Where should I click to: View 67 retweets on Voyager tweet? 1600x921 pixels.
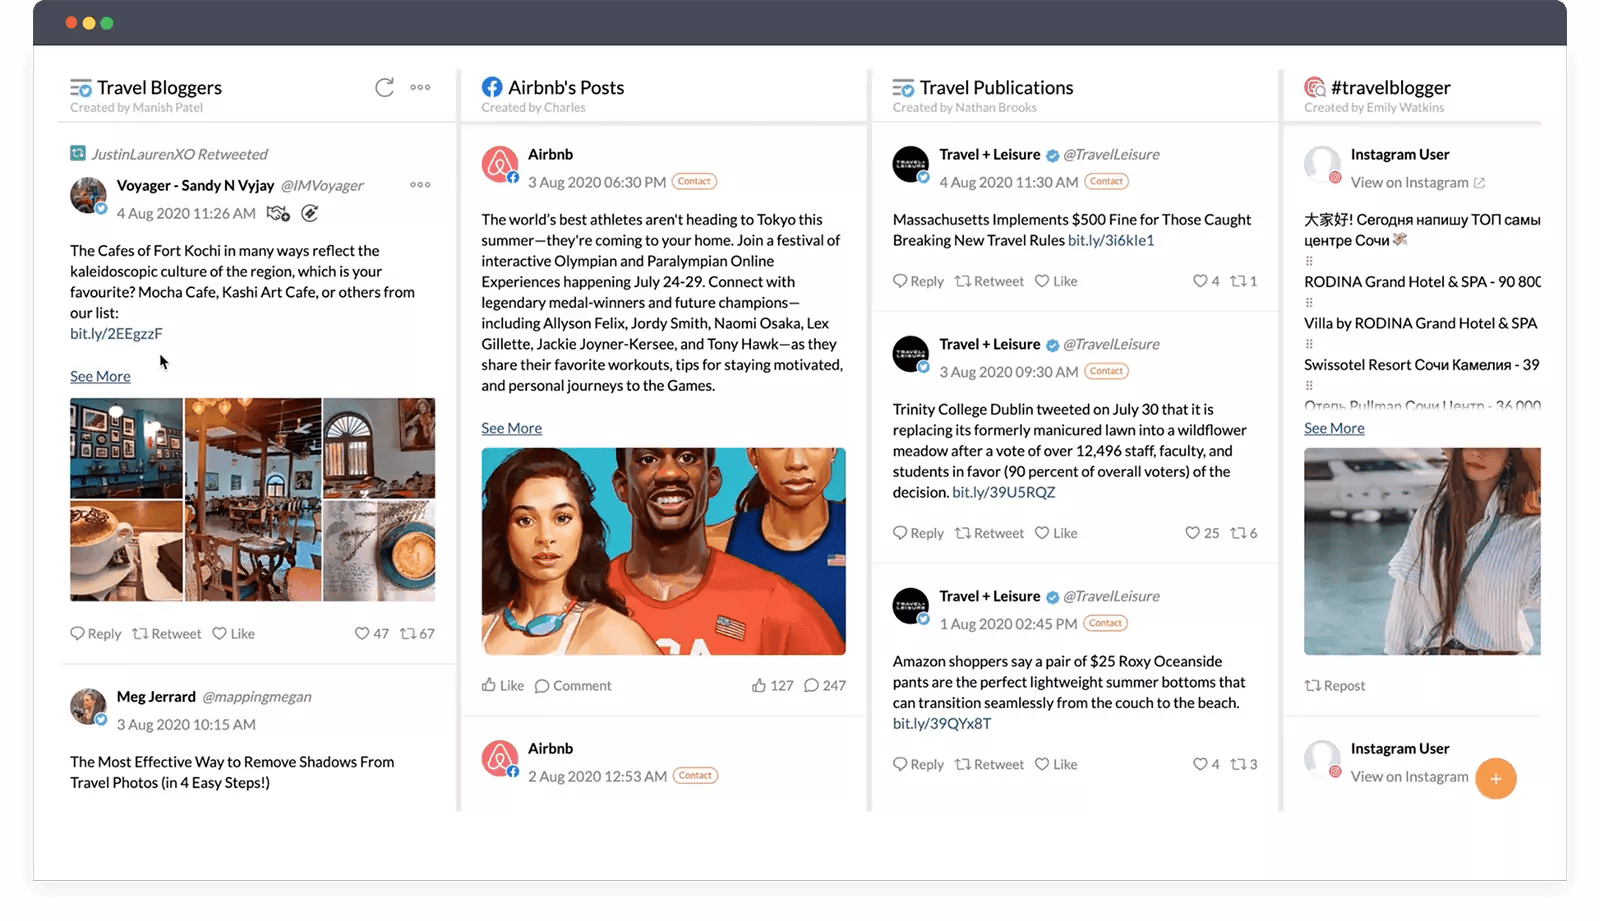(417, 634)
